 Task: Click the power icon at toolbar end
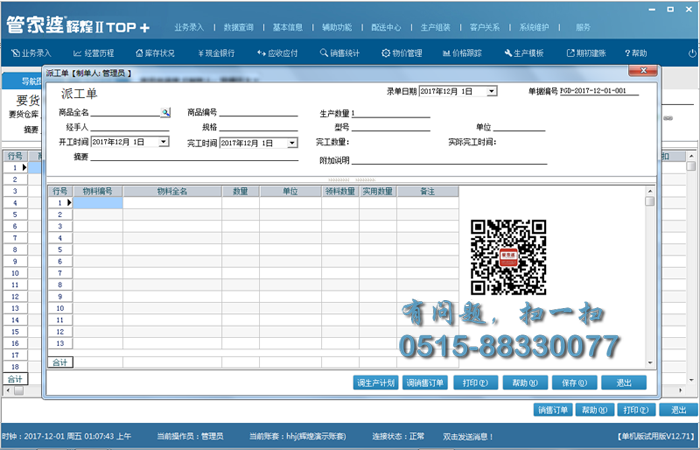coord(692,53)
